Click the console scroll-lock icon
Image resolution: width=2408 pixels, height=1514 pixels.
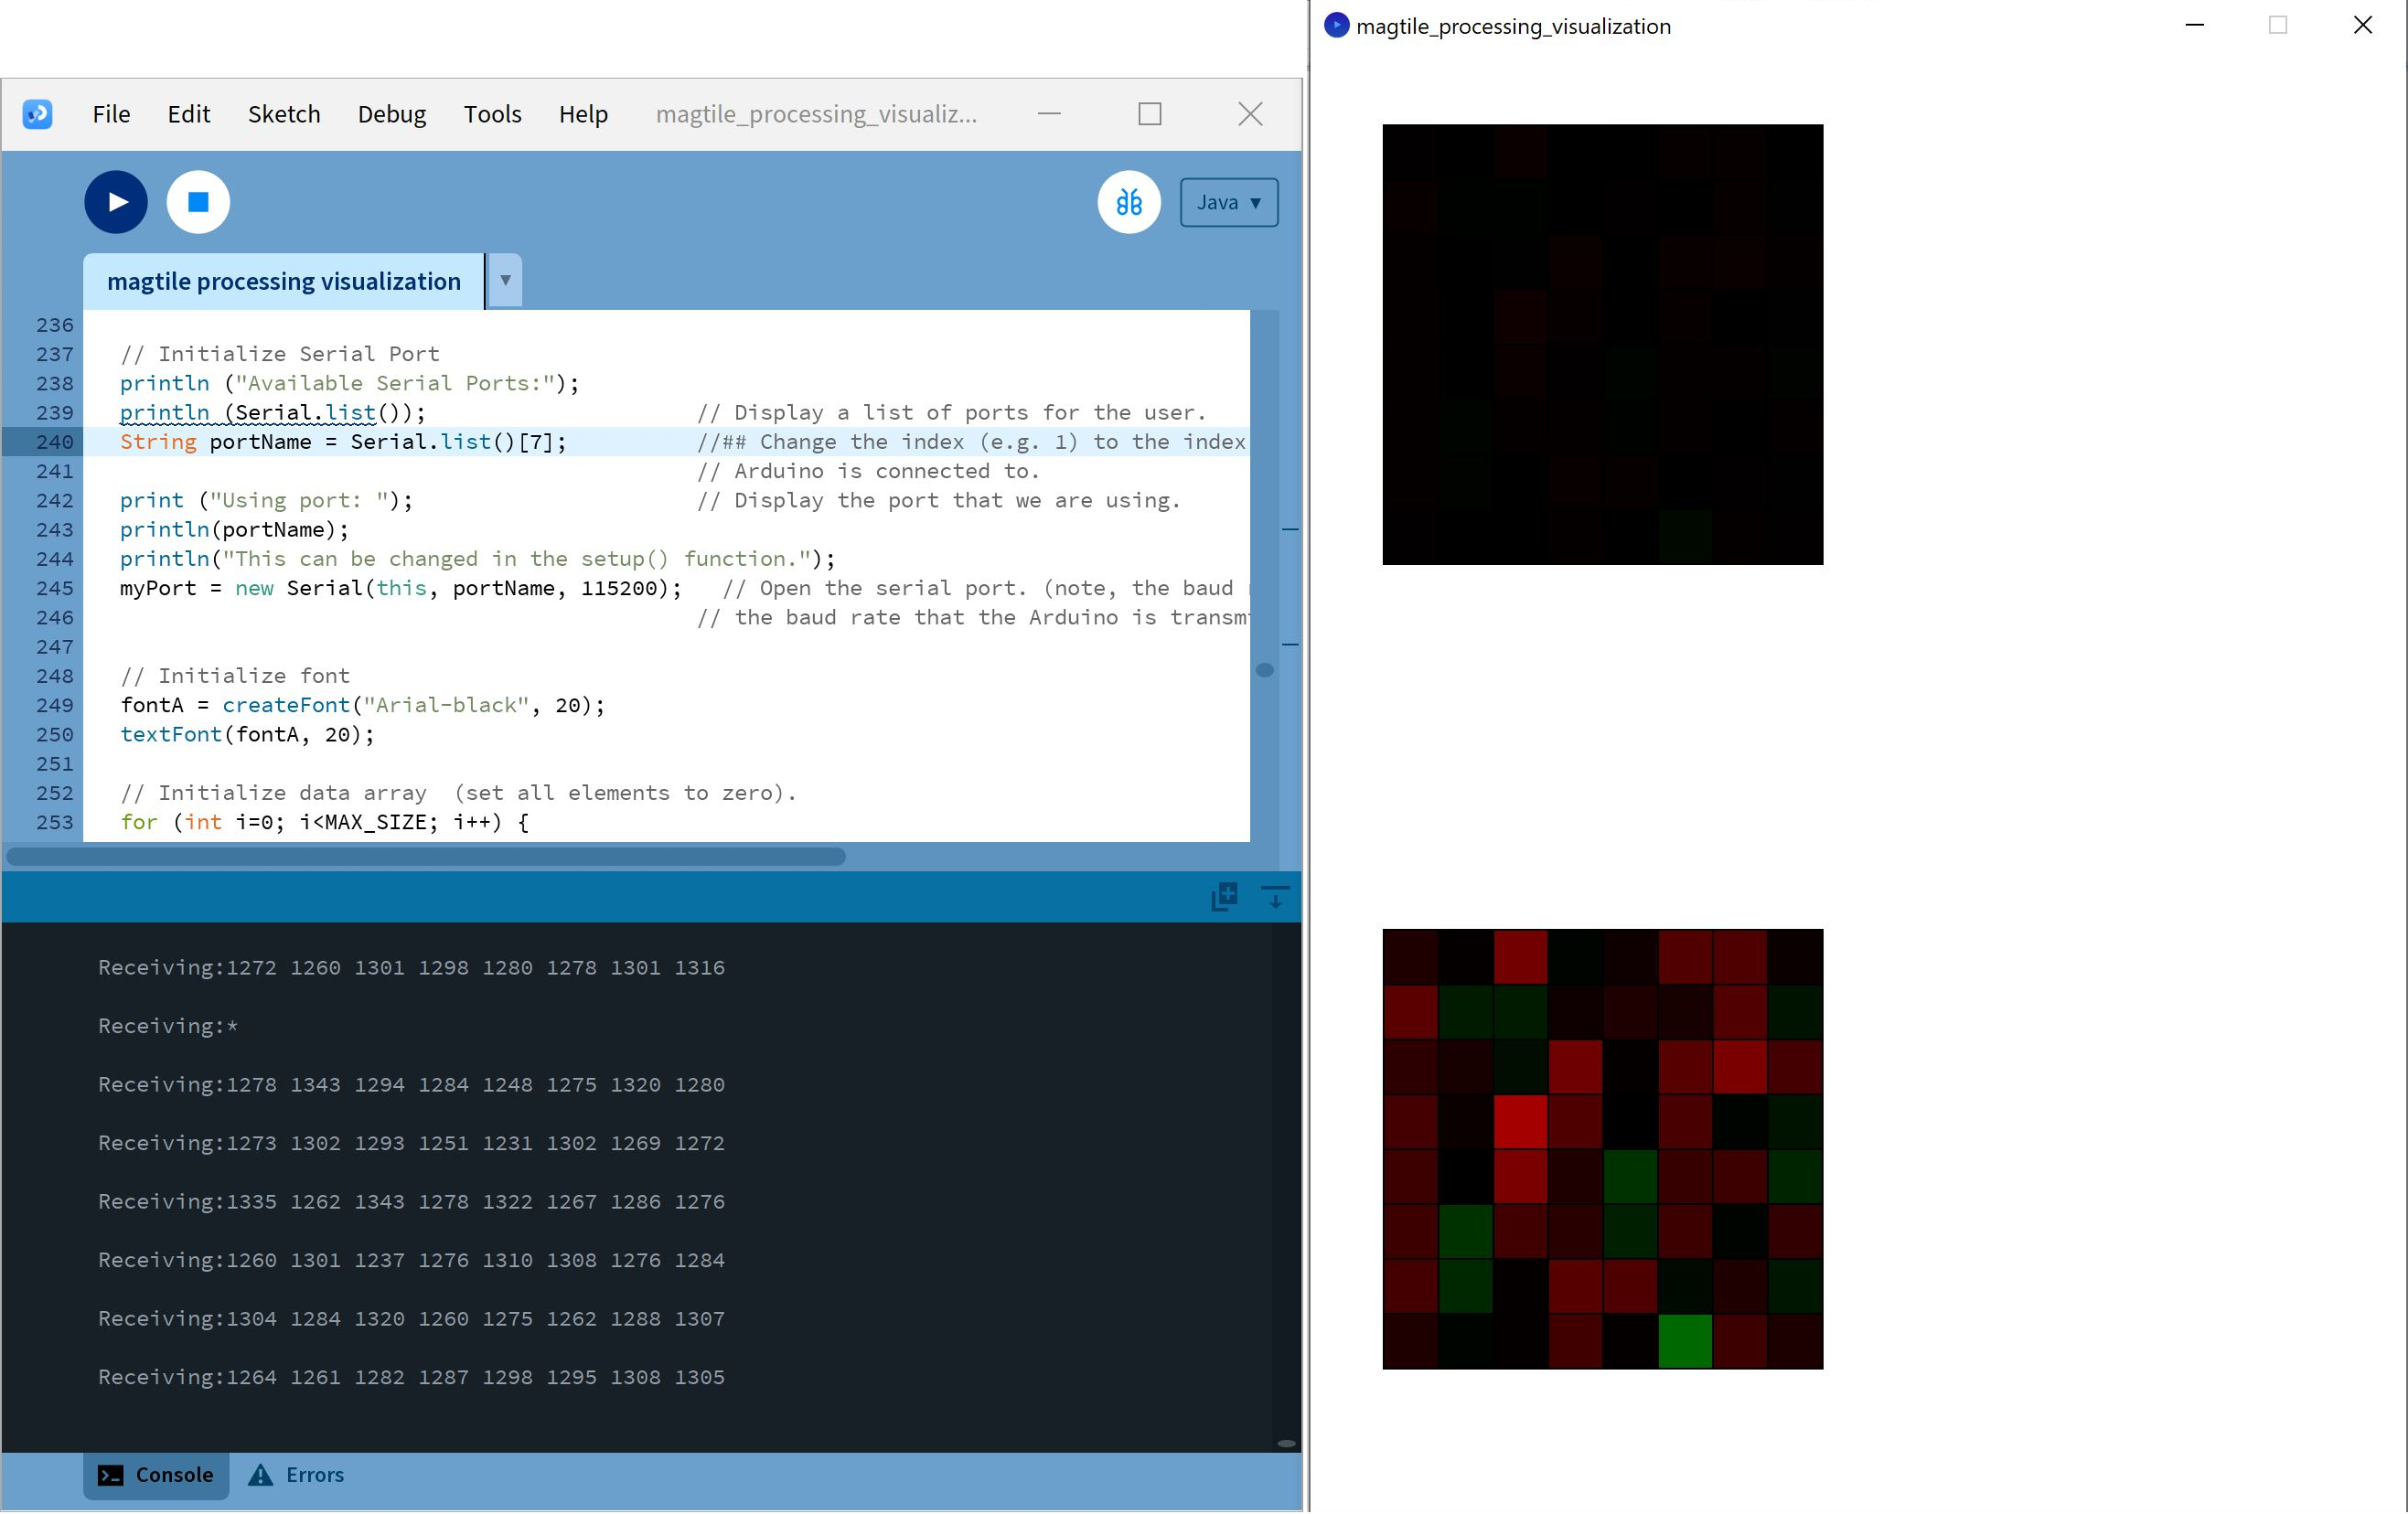1275,896
